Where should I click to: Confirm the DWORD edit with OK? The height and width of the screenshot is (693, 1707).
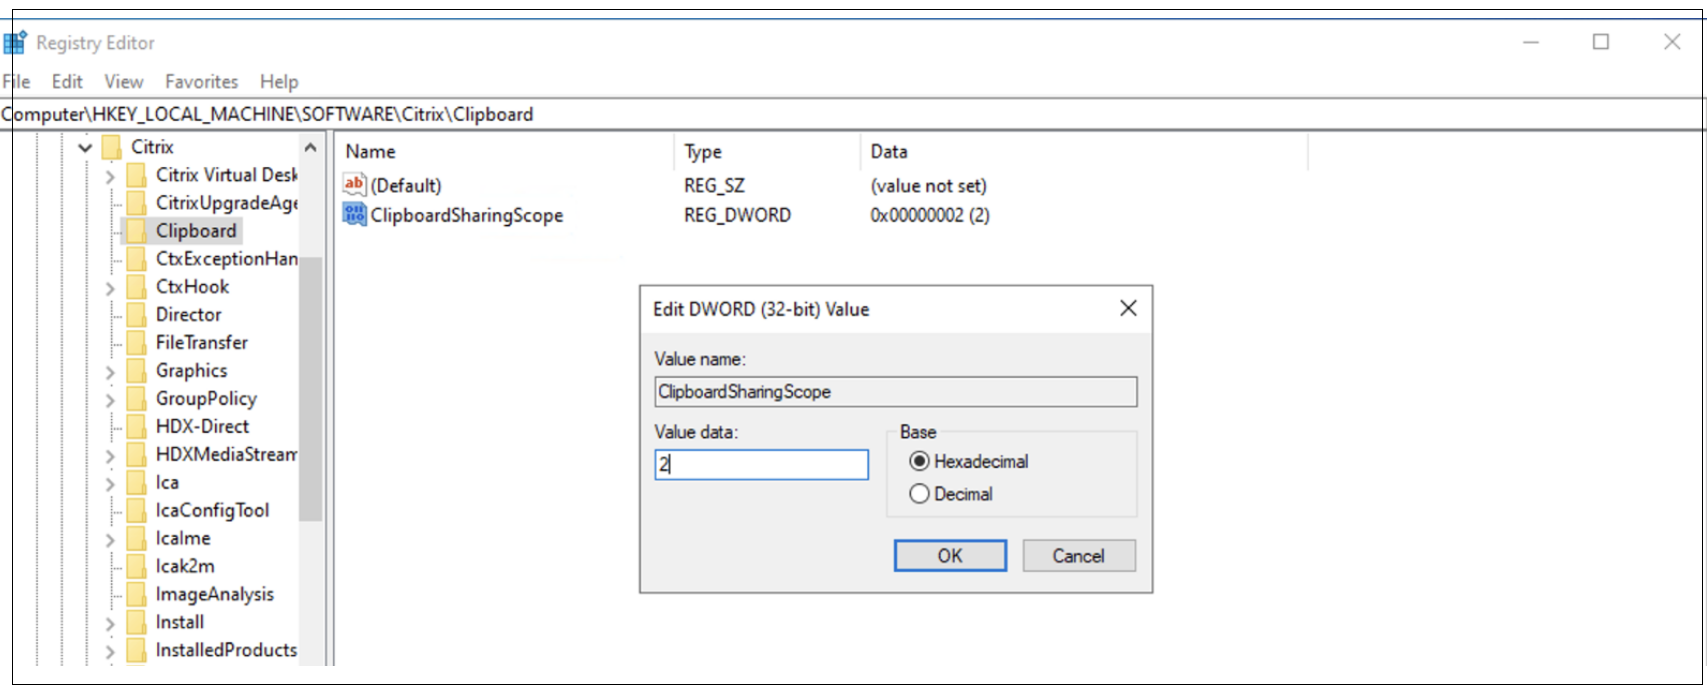(950, 556)
